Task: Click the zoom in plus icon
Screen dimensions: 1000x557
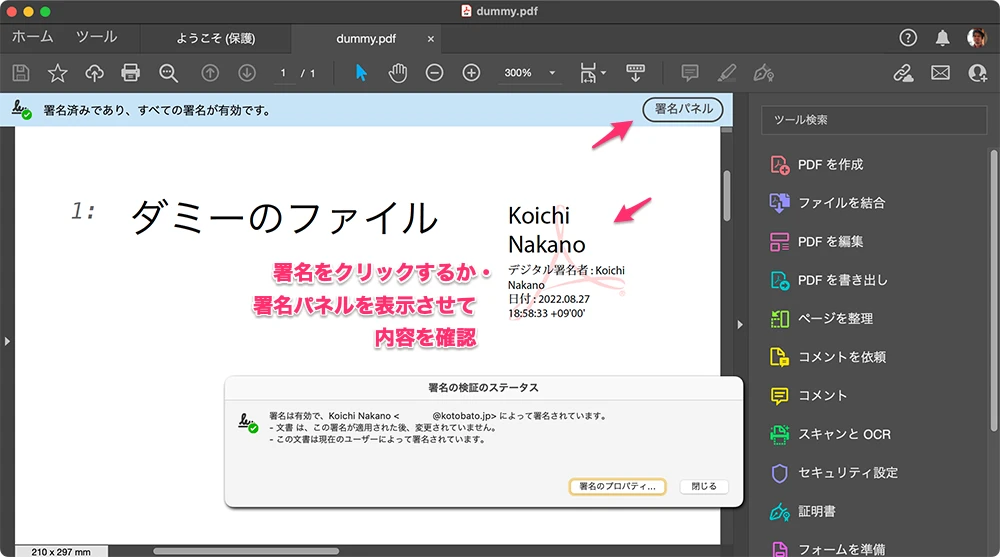Action: tap(471, 73)
